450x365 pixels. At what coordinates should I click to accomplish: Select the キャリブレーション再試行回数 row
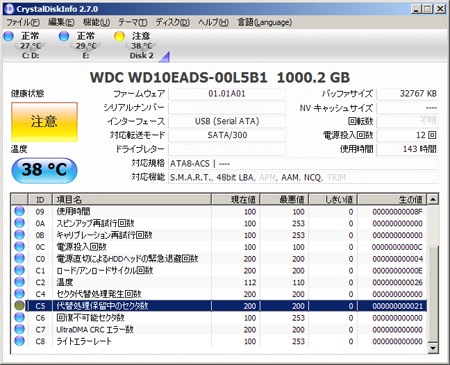(x=219, y=235)
